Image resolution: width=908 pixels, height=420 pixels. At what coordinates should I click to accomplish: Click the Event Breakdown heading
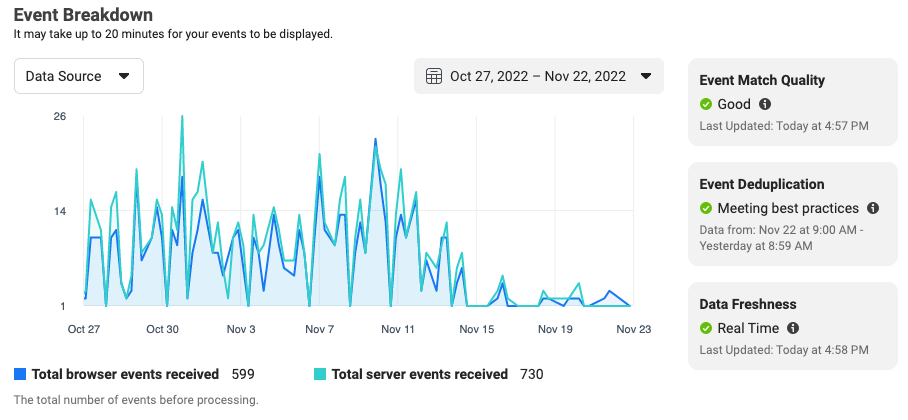coord(83,14)
